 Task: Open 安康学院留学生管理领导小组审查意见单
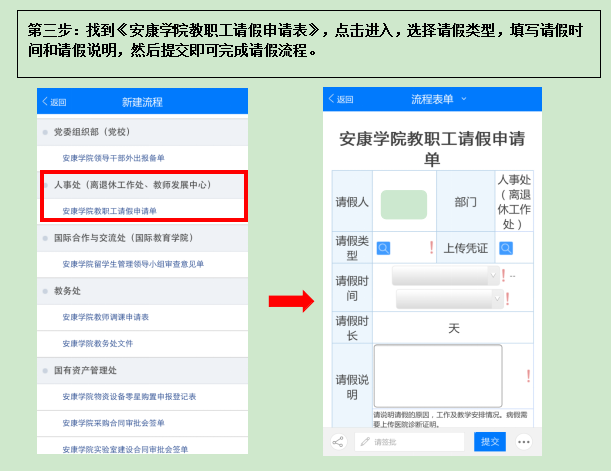(x=132, y=264)
